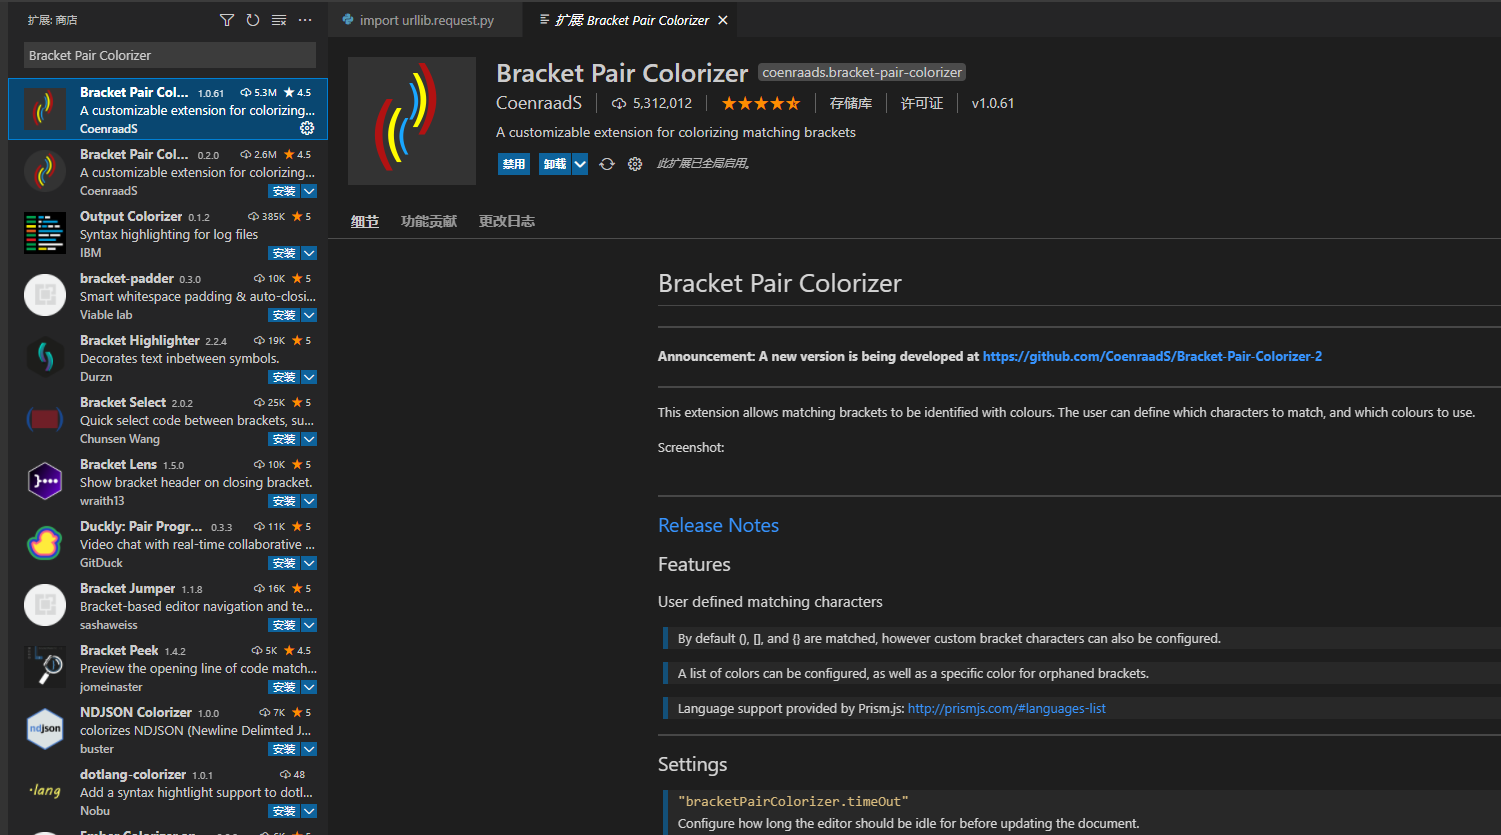Switch to the import urllib.request.py tab
1501x835 pixels.
point(426,20)
